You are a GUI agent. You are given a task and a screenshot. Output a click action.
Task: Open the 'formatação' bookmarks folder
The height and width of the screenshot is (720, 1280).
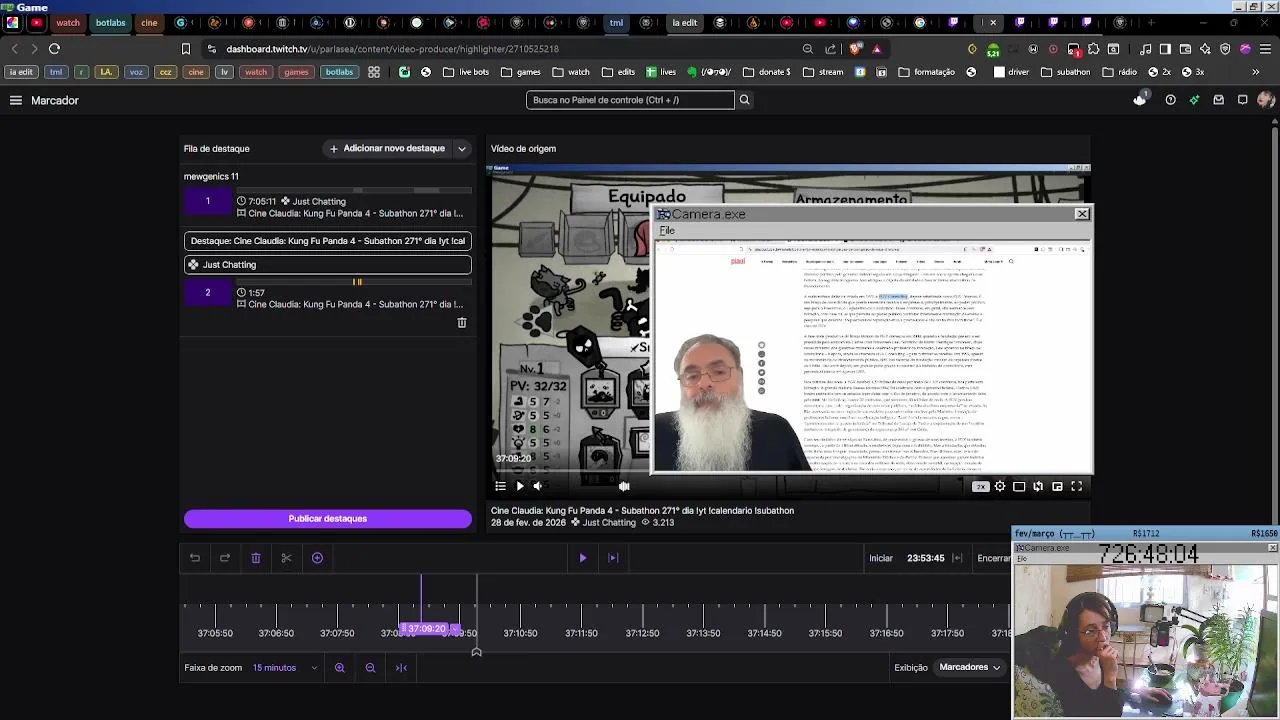(x=927, y=72)
